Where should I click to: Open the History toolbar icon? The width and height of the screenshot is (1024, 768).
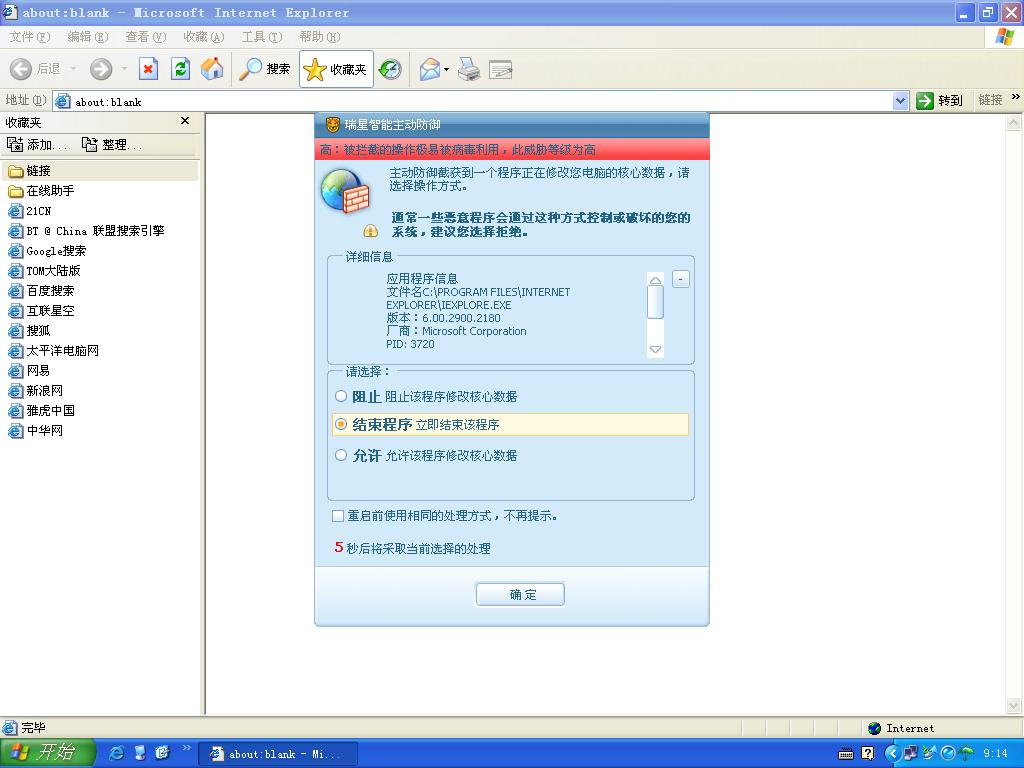(x=390, y=69)
